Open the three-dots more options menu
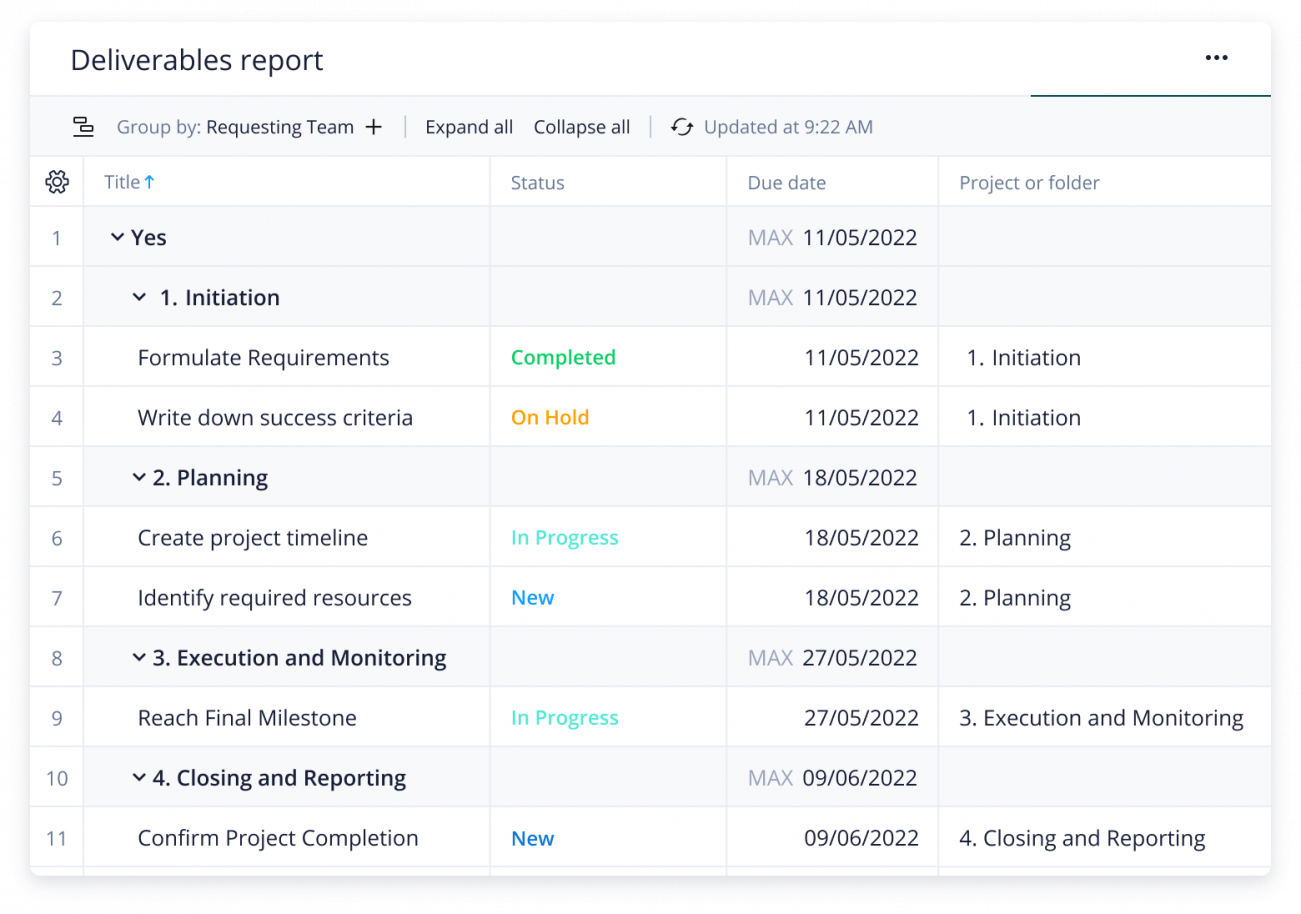 1216,58
